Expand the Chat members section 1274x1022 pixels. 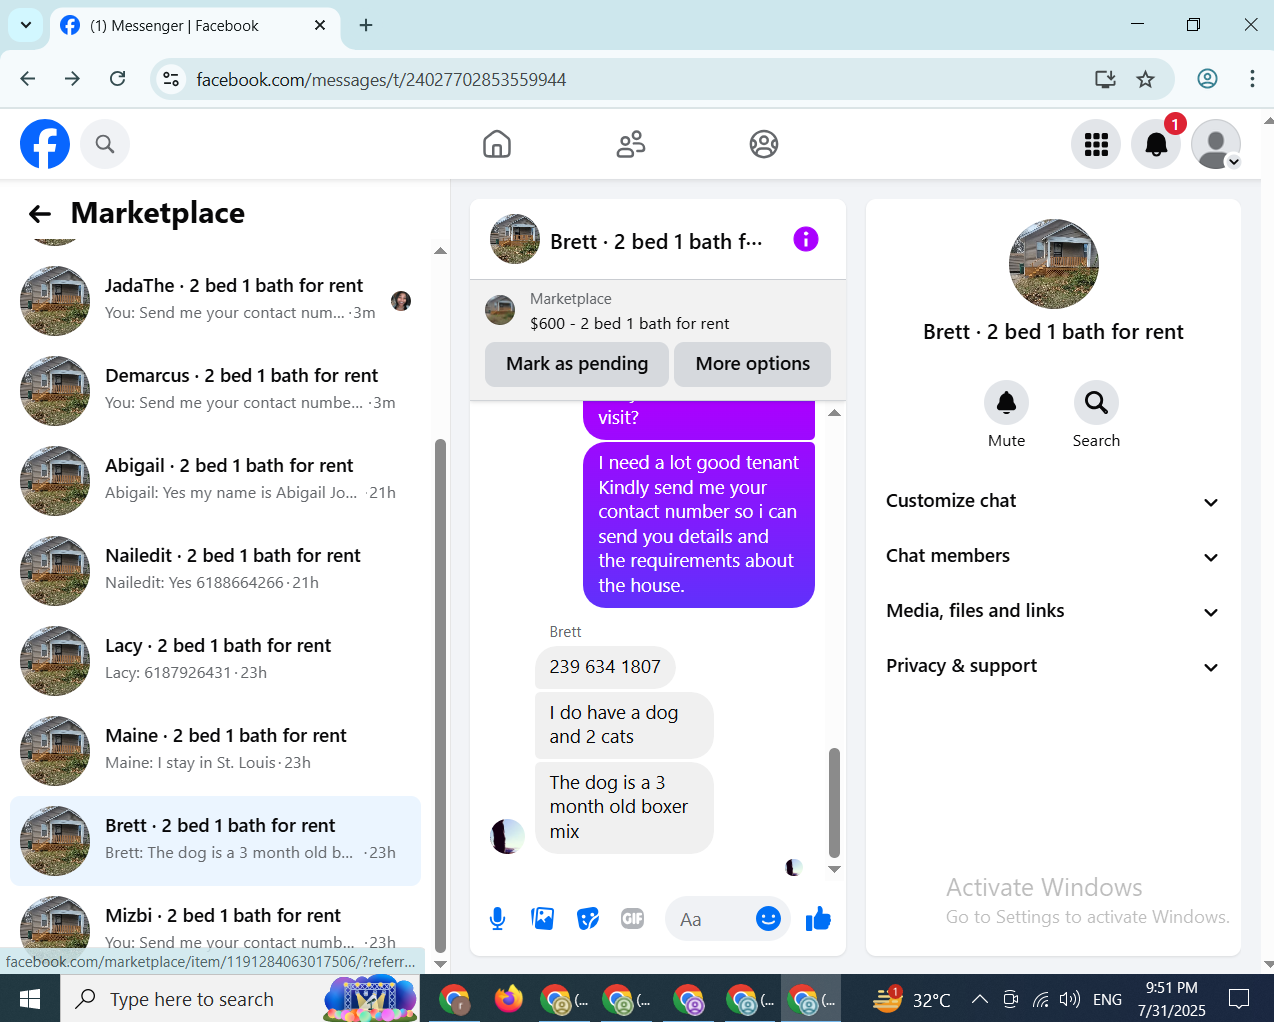[x=1053, y=556]
